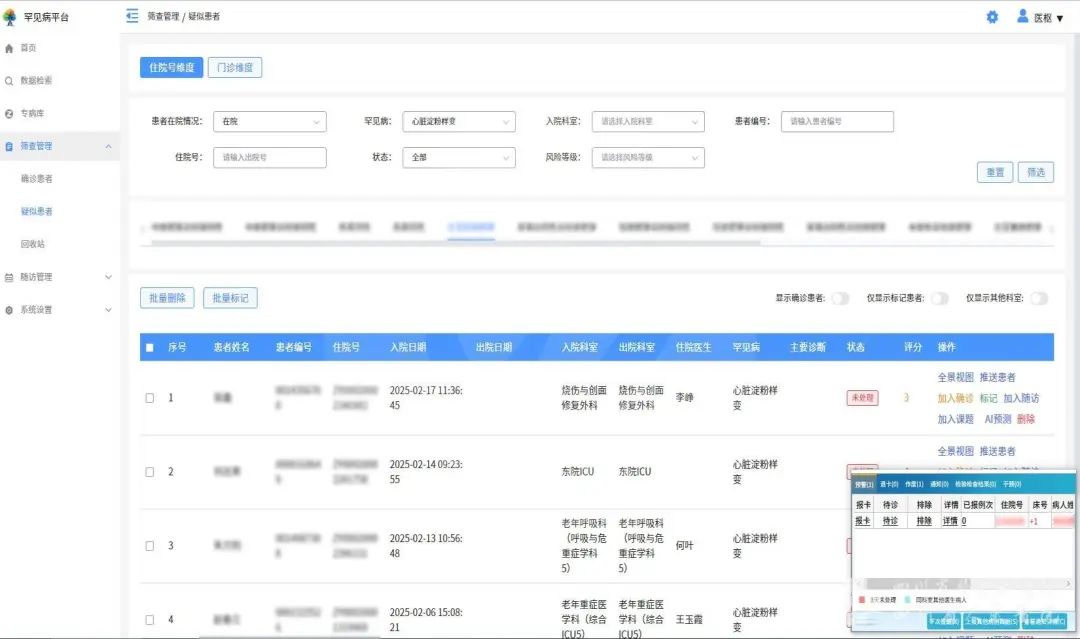1080x639 pixels.
Task: Click the 专病库 sidebar icon
Action: pos(10,114)
